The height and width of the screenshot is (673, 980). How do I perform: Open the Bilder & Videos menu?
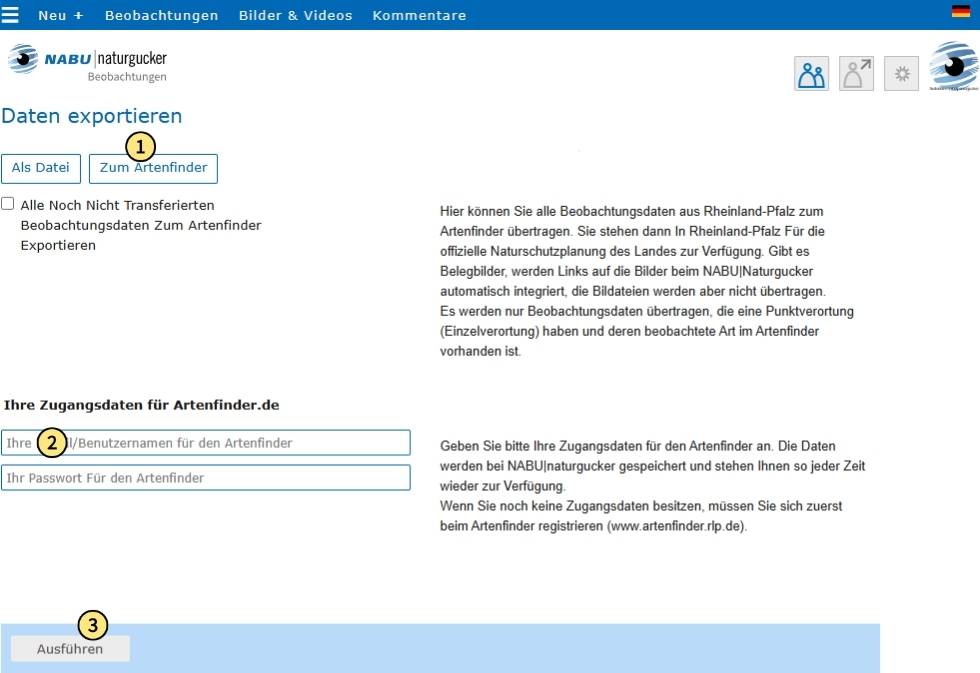click(296, 15)
